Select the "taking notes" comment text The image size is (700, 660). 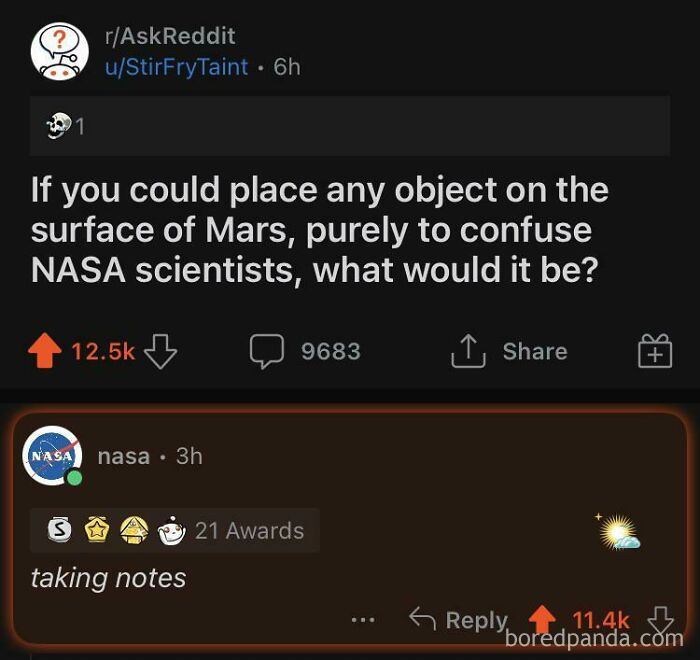click(x=108, y=578)
